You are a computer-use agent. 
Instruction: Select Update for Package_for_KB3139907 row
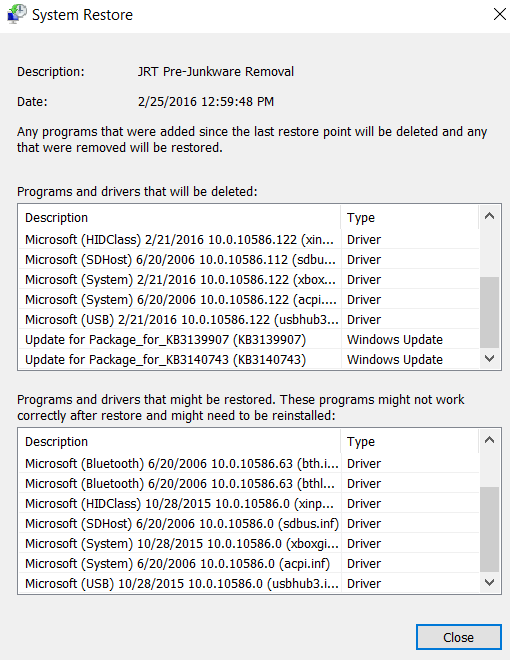click(x=249, y=339)
